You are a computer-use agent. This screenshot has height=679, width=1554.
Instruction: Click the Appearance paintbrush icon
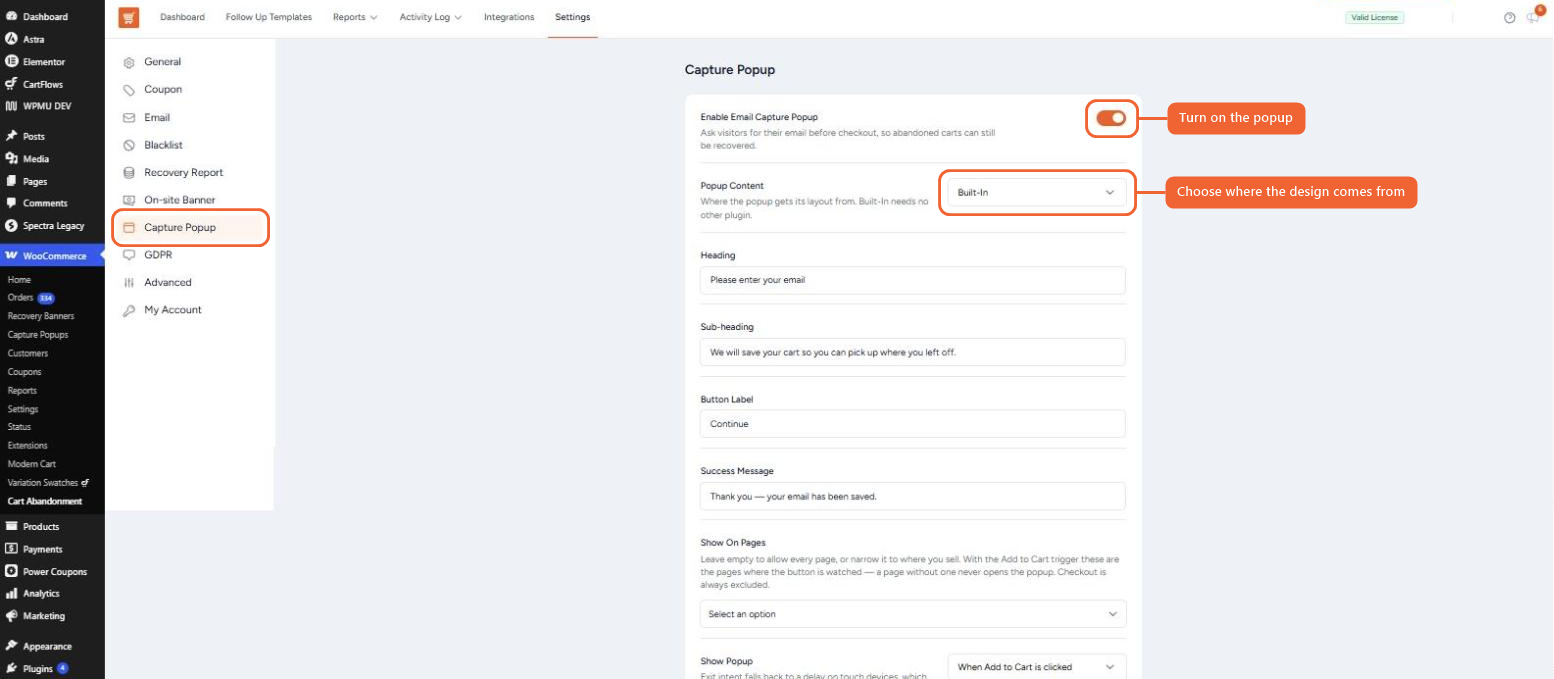(x=11, y=646)
